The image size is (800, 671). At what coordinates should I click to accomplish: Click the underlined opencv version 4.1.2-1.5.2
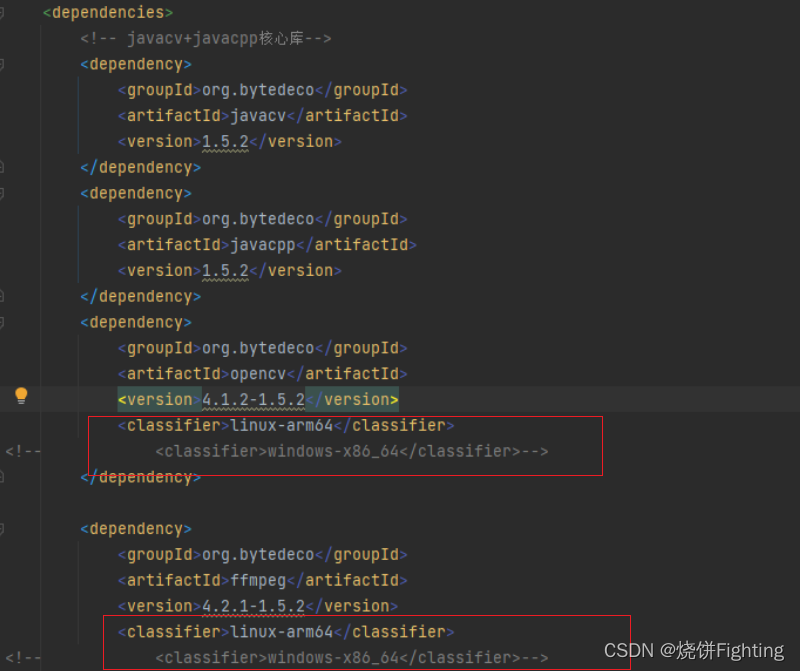coord(250,399)
